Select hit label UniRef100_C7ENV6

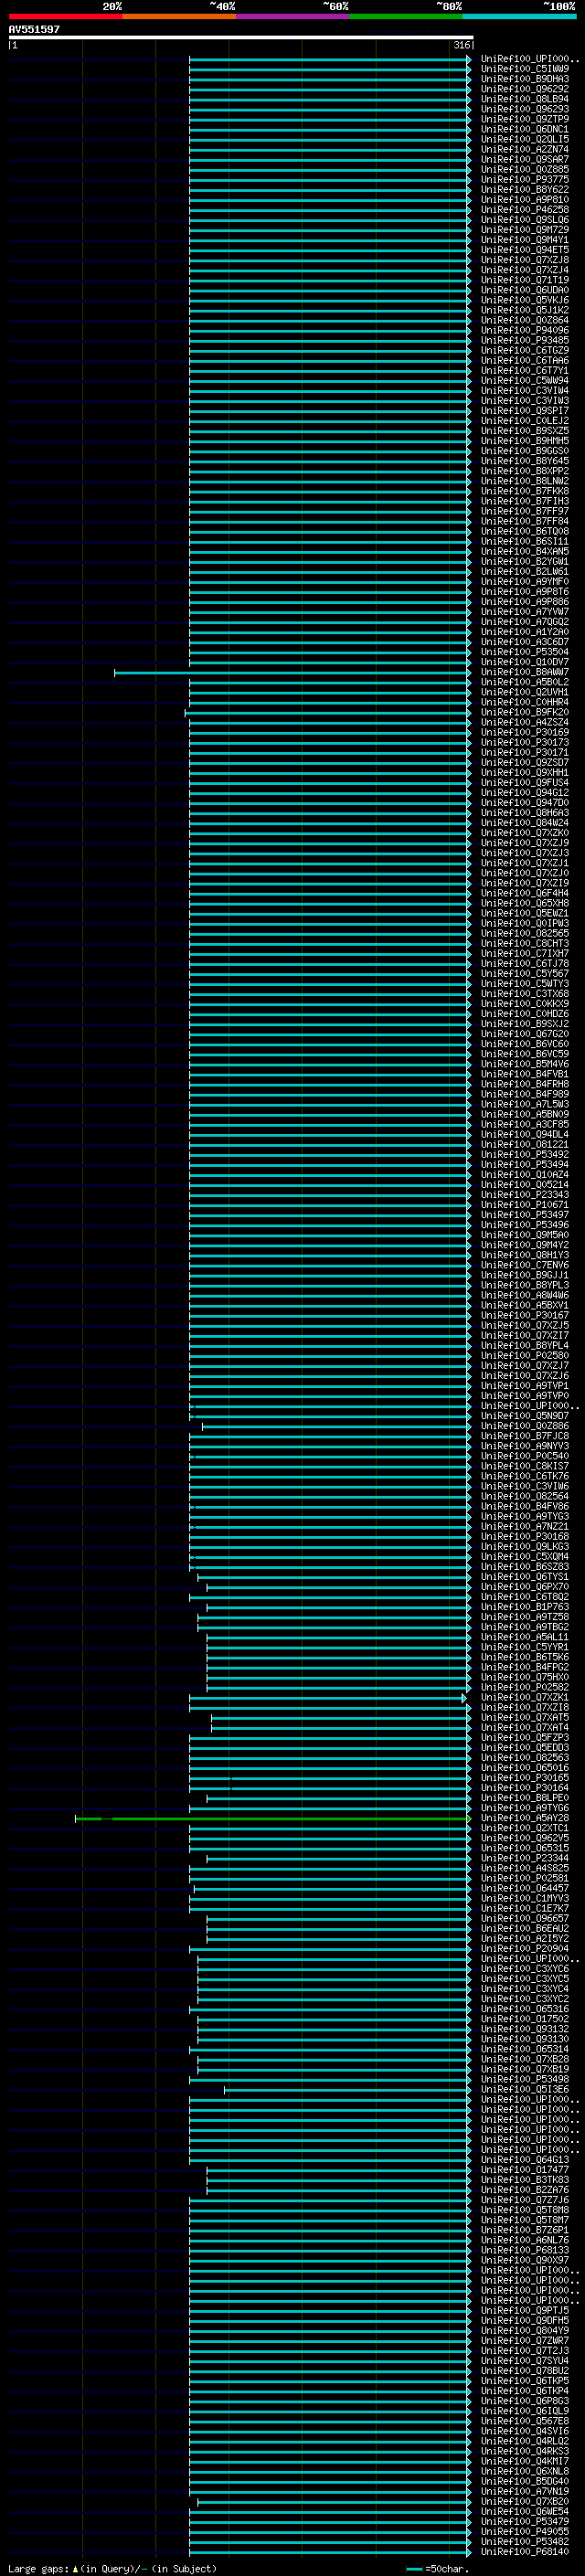coord(525,1265)
